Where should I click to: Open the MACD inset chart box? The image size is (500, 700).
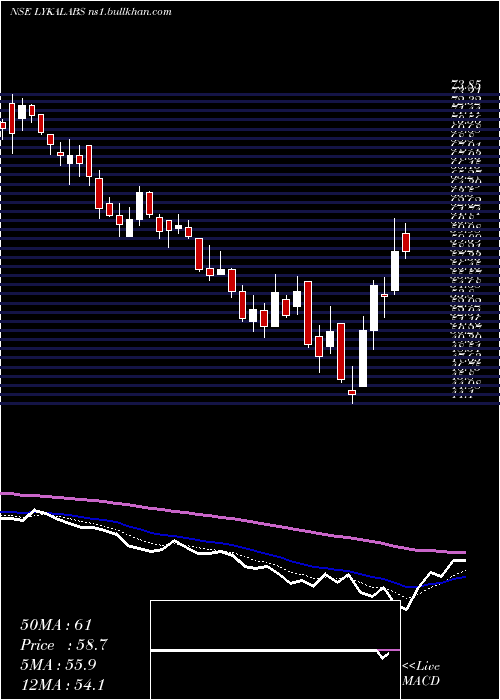coord(275,650)
